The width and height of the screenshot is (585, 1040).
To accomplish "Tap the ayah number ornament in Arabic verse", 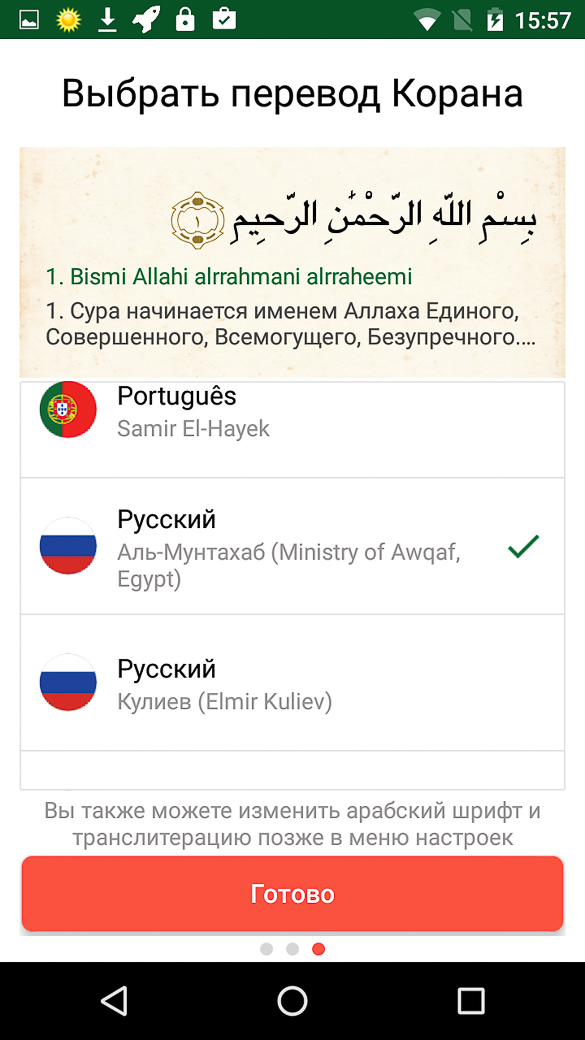I will click(x=199, y=218).
